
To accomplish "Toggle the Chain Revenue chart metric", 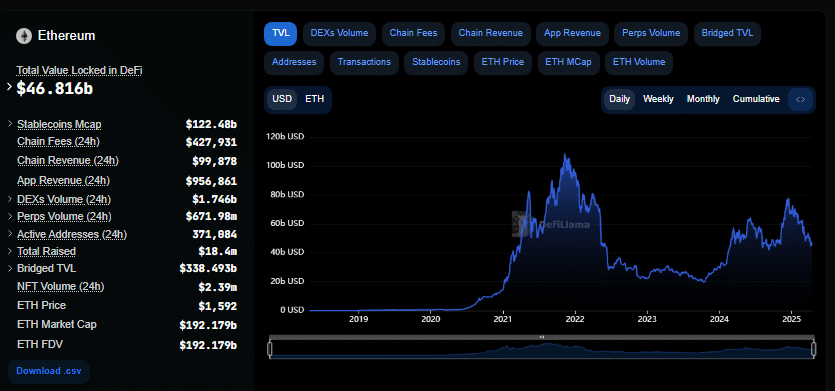I will (490, 34).
